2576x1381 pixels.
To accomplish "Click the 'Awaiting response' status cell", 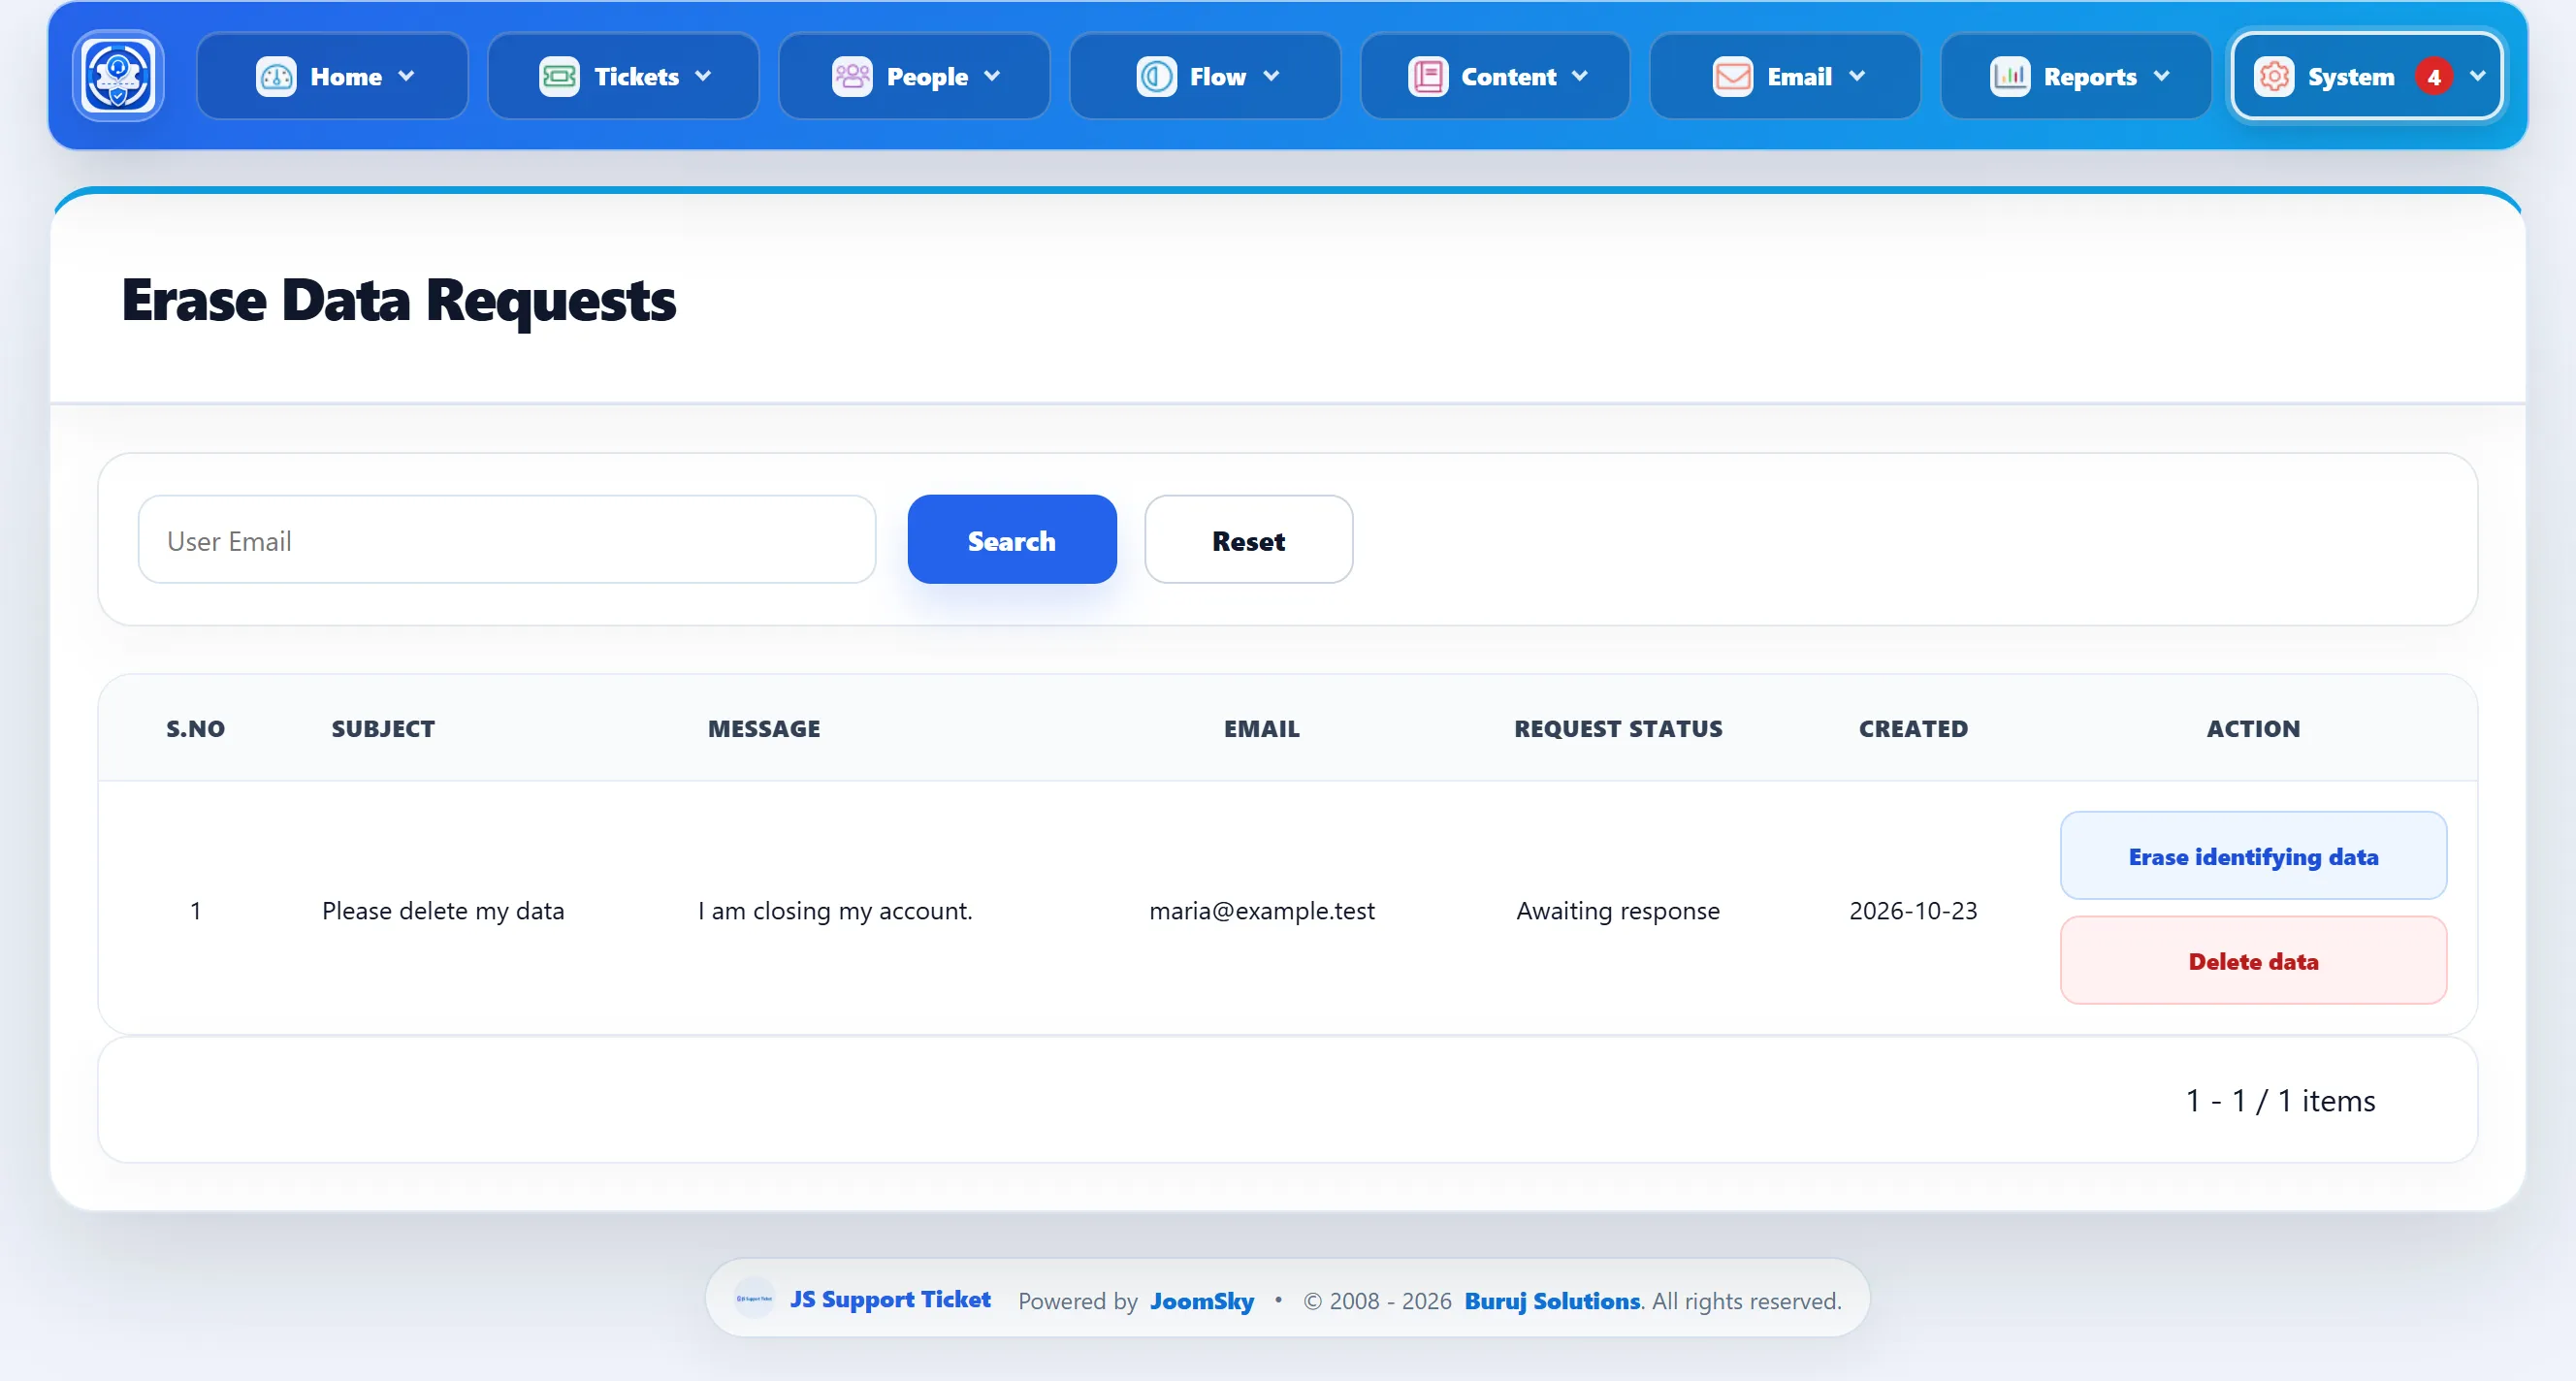I will [x=1618, y=910].
